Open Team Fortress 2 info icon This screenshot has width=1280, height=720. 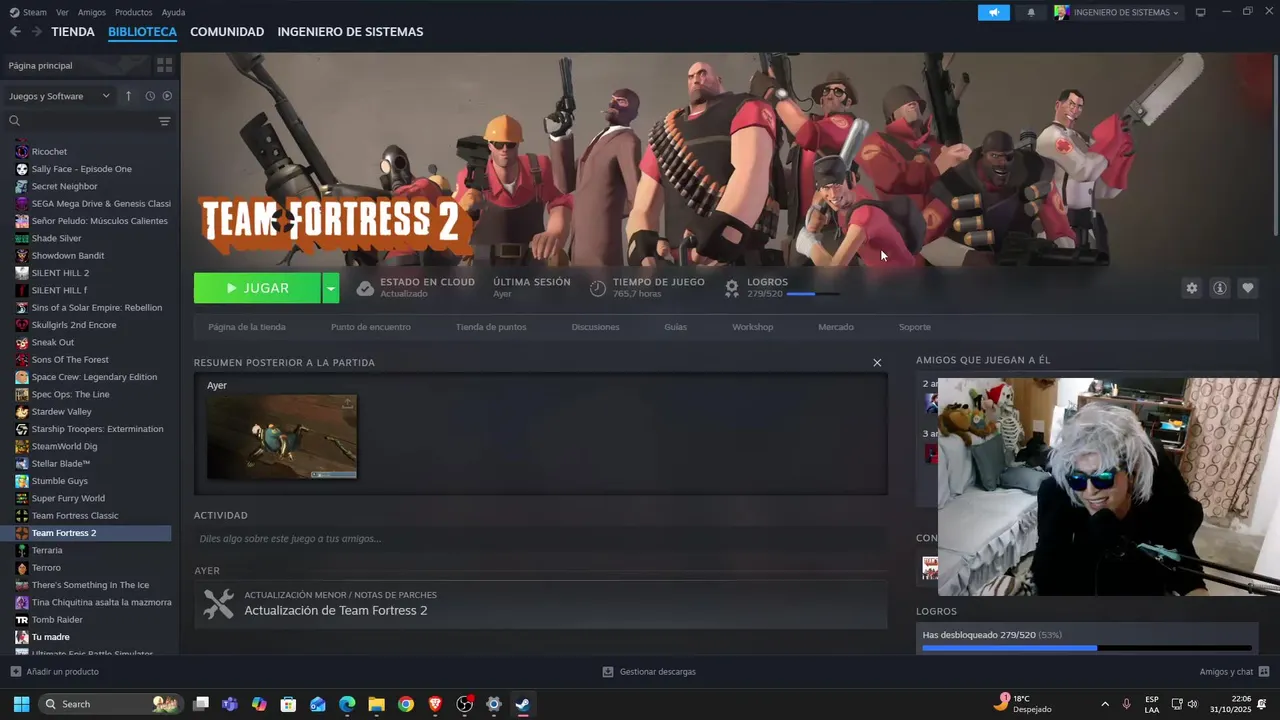pos(1219,288)
